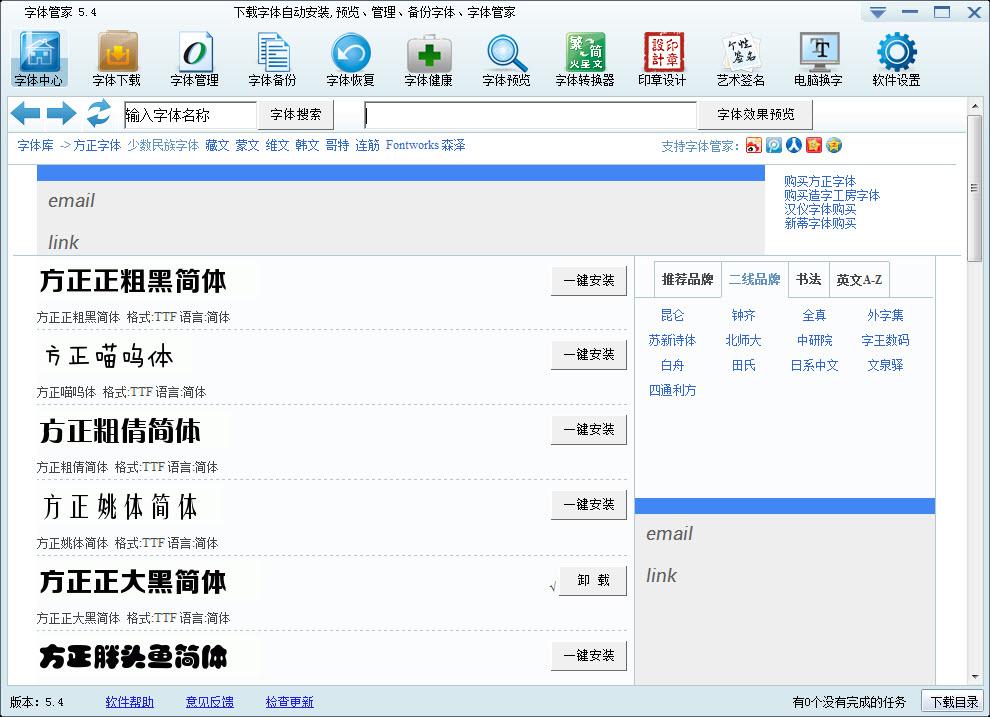
Task: Click the third share icon with figure
Action: pos(794,145)
